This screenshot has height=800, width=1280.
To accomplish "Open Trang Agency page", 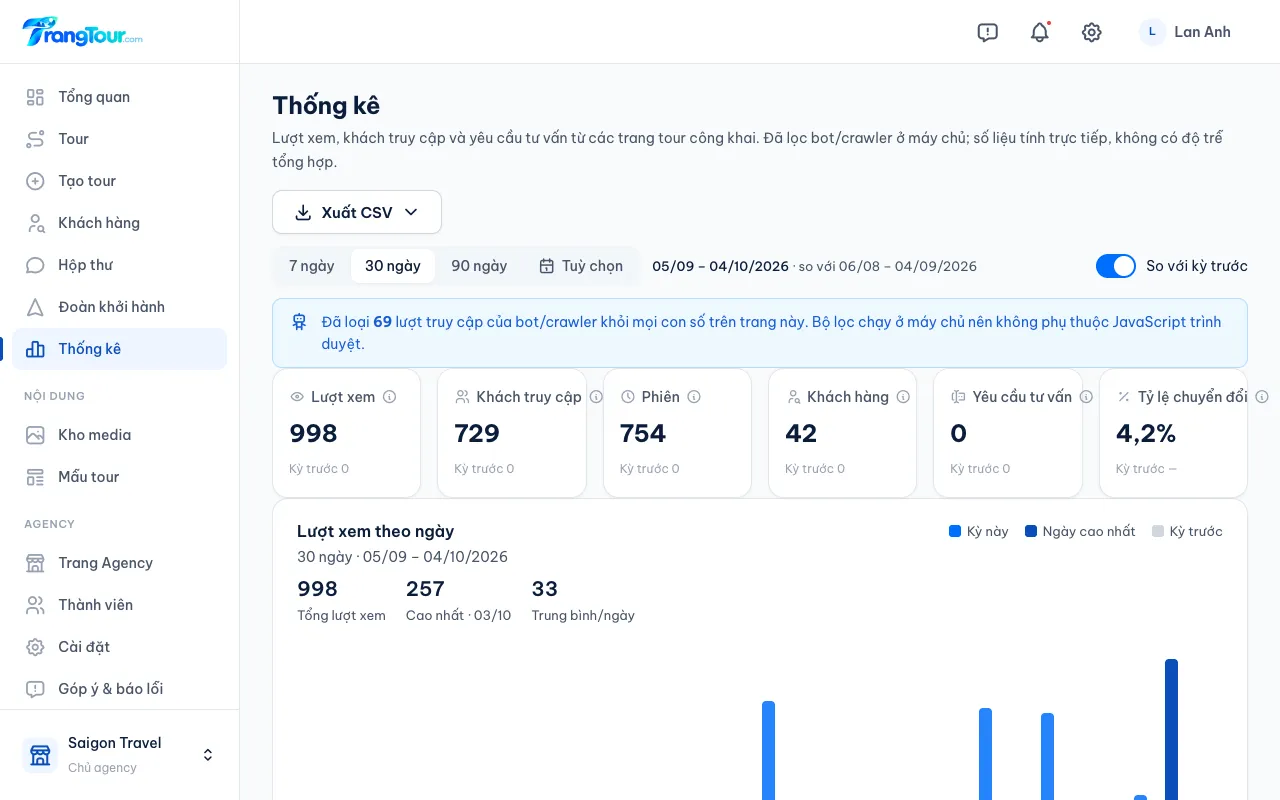I will [120, 563].
